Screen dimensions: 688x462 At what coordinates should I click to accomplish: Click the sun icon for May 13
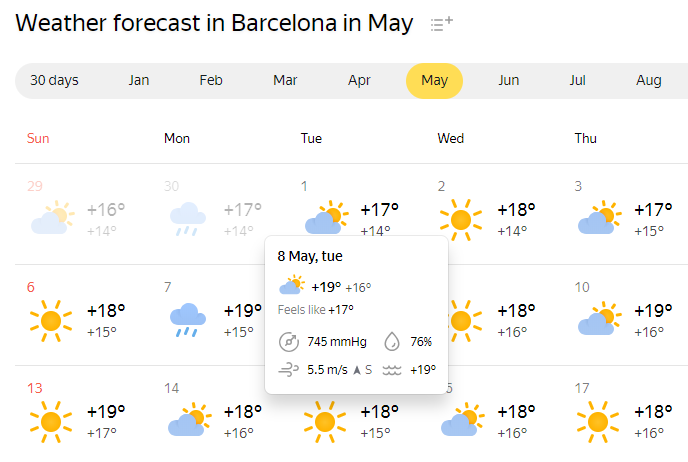coord(50,421)
